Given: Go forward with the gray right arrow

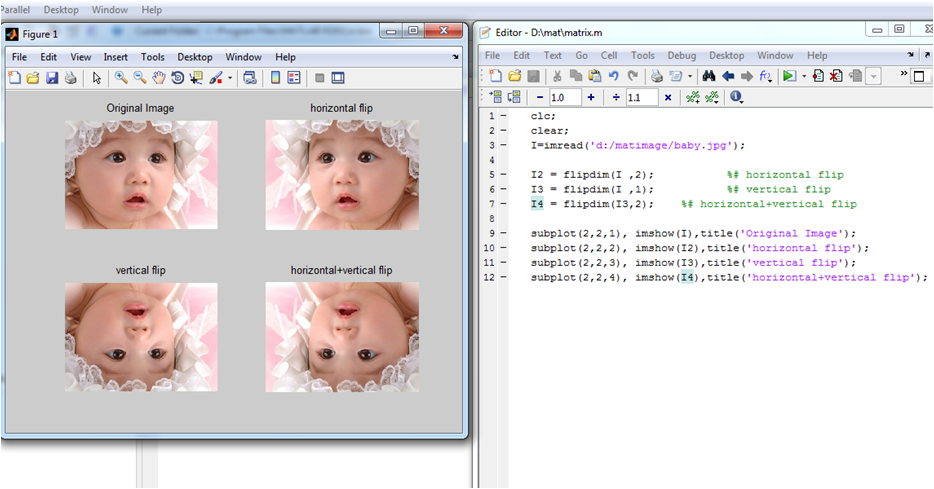Looking at the screenshot, I should pos(746,76).
